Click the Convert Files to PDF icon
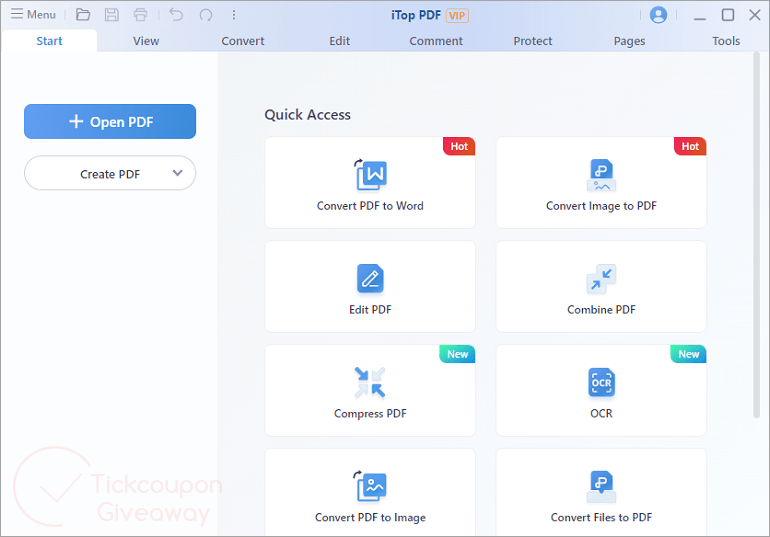 pyautogui.click(x=601, y=486)
